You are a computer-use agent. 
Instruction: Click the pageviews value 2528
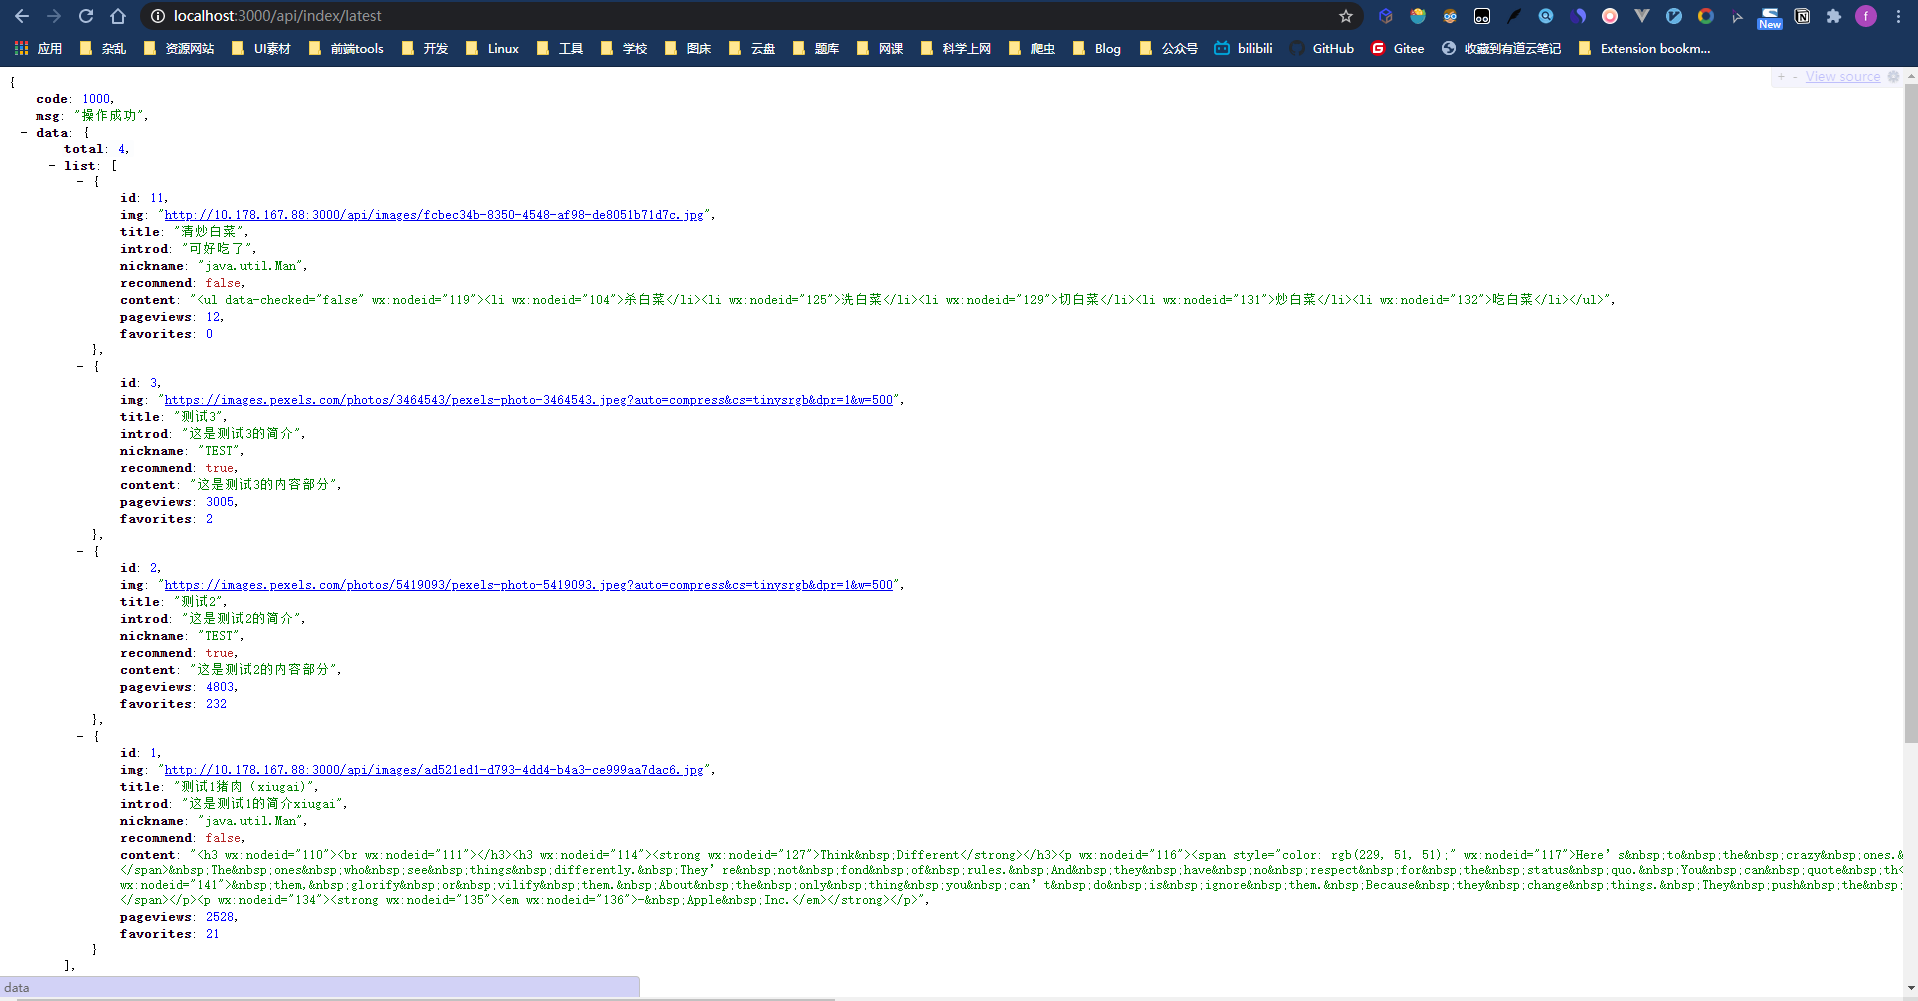click(x=220, y=917)
